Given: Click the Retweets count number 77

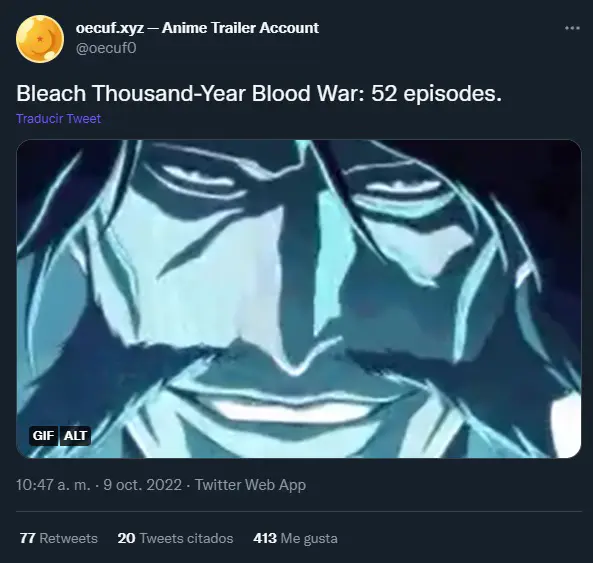Looking at the screenshot, I should pos(28,538).
